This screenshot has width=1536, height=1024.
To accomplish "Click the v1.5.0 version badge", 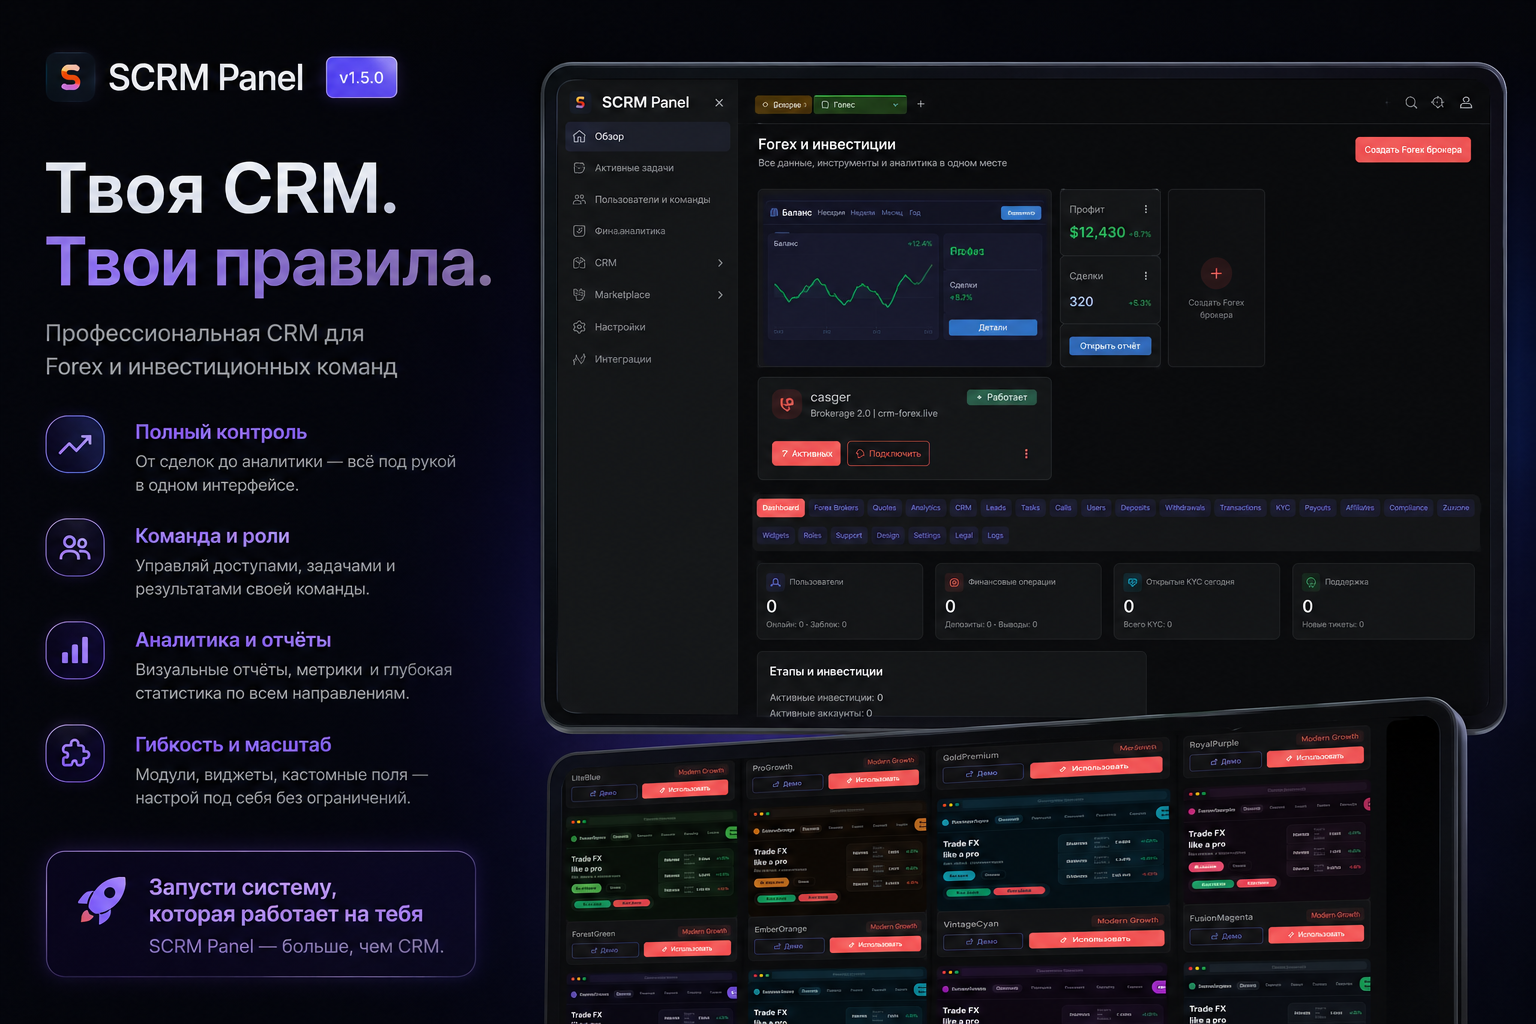I will pyautogui.click(x=361, y=77).
